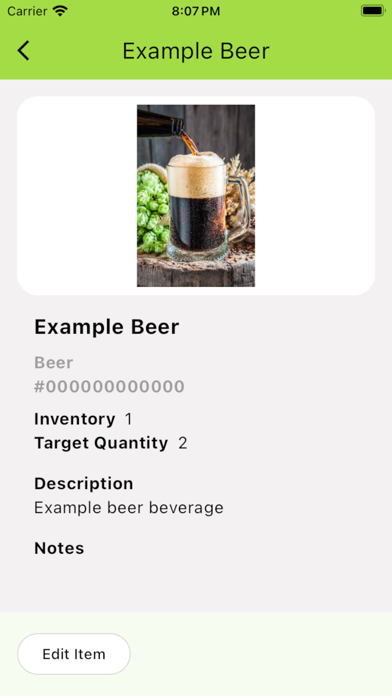Select the inventory value 1
The height and width of the screenshot is (696, 392).
click(x=129, y=419)
